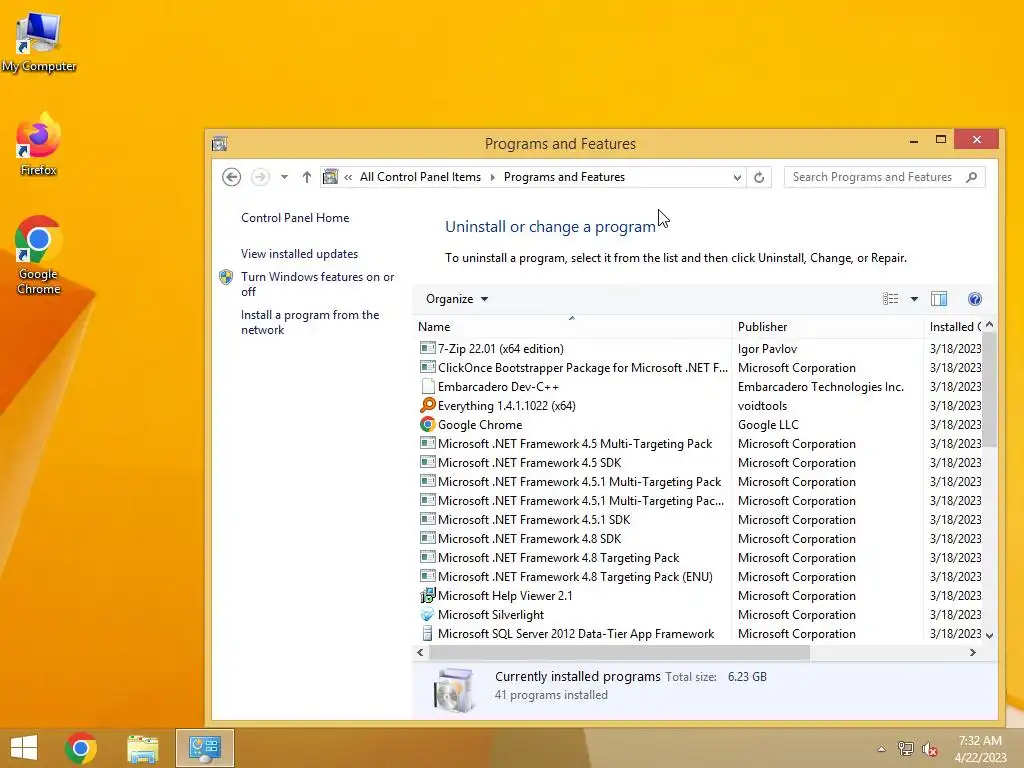Image resolution: width=1024 pixels, height=768 pixels.
Task: Select Microsoft .NET Framework 4.5 Multi-Targeting Pack
Action: [x=699, y=443]
